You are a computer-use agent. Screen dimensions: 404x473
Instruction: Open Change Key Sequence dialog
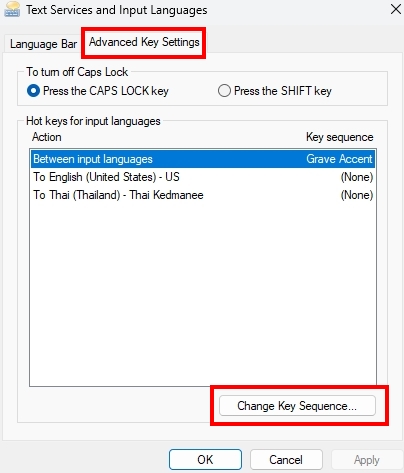297,406
